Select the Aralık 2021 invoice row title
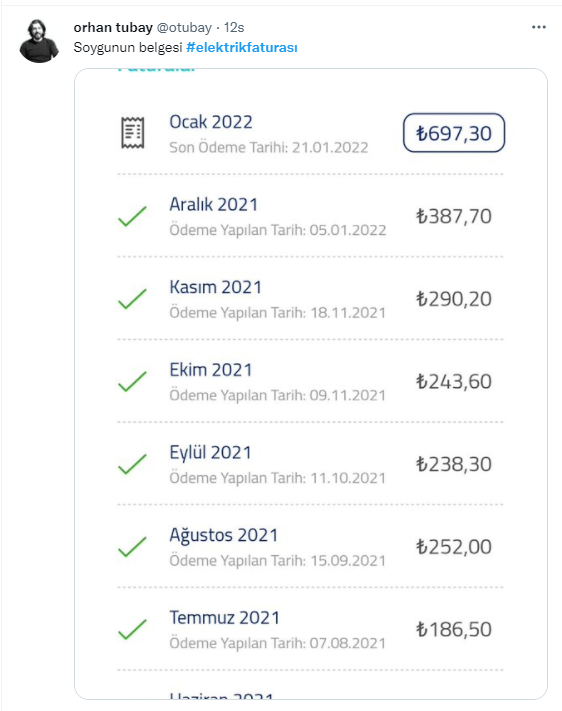Screen dimensions: 562x711 214,205
